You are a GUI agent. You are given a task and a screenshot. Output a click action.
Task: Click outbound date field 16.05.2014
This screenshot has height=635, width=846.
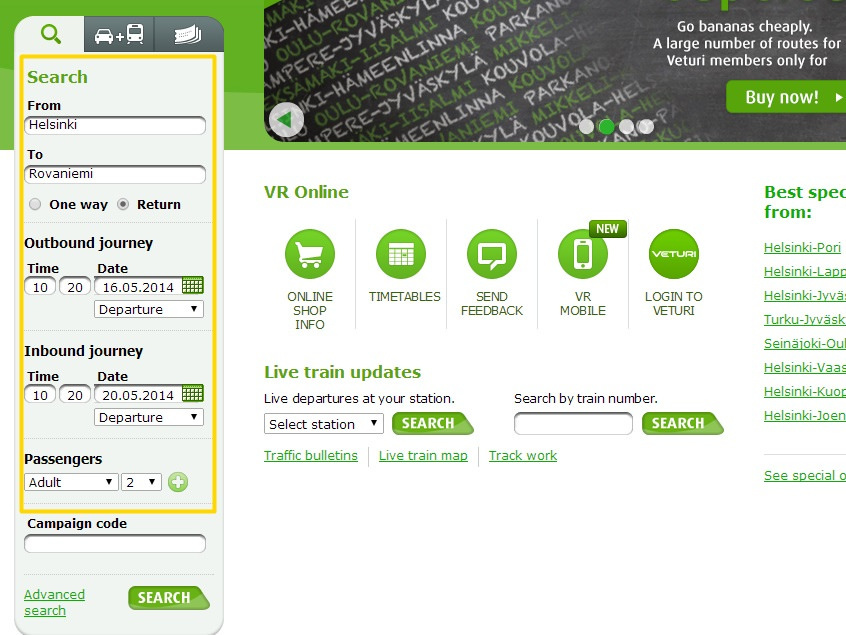pos(138,287)
